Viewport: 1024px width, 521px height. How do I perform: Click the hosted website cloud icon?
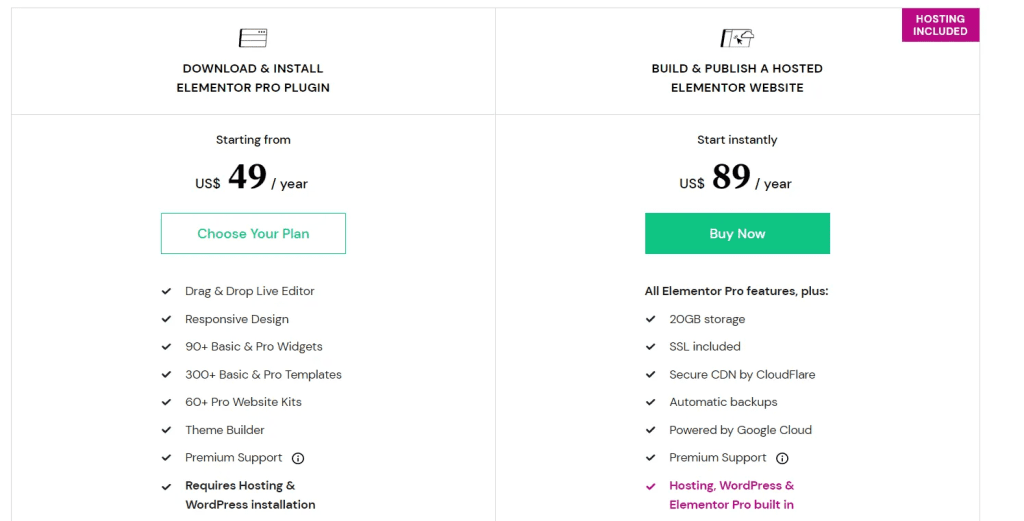click(x=737, y=38)
